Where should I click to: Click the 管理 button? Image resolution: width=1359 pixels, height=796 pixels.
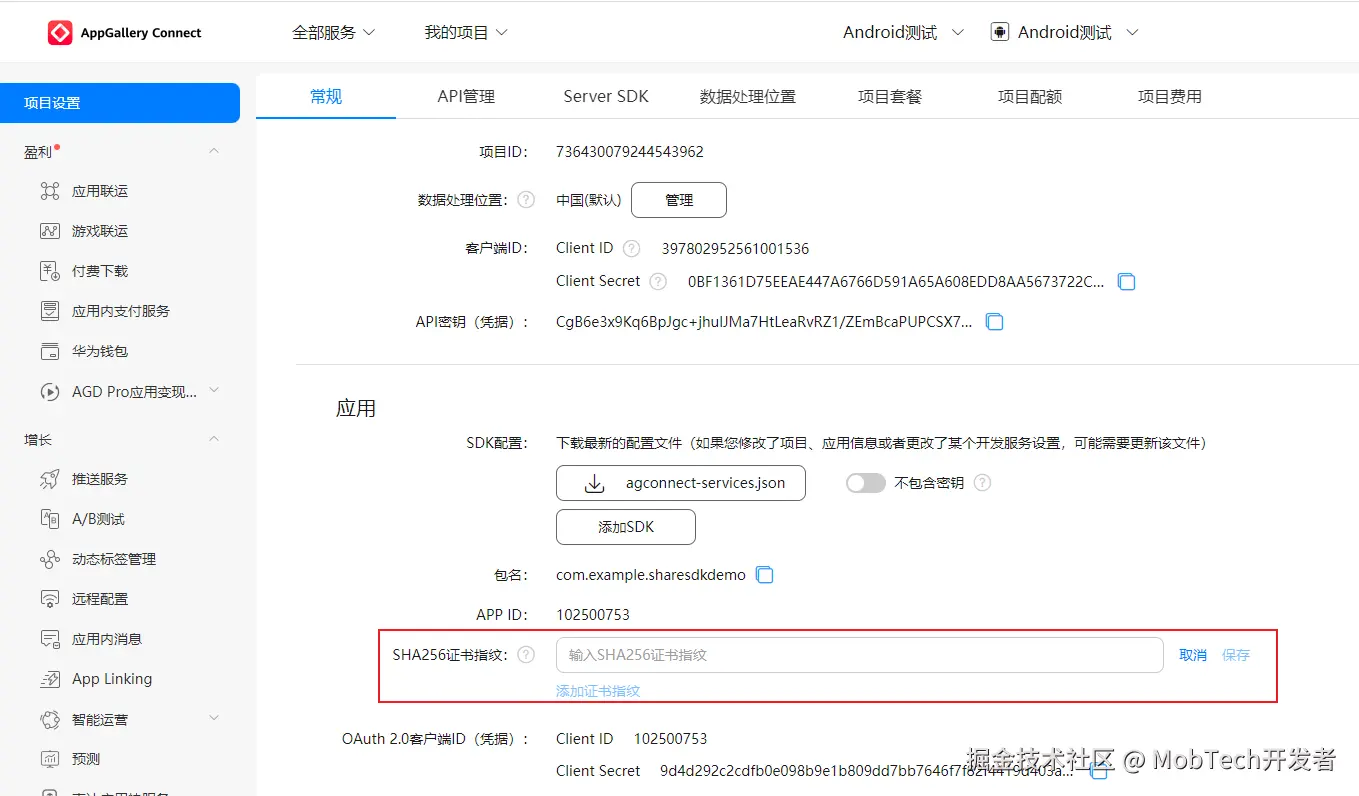679,200
